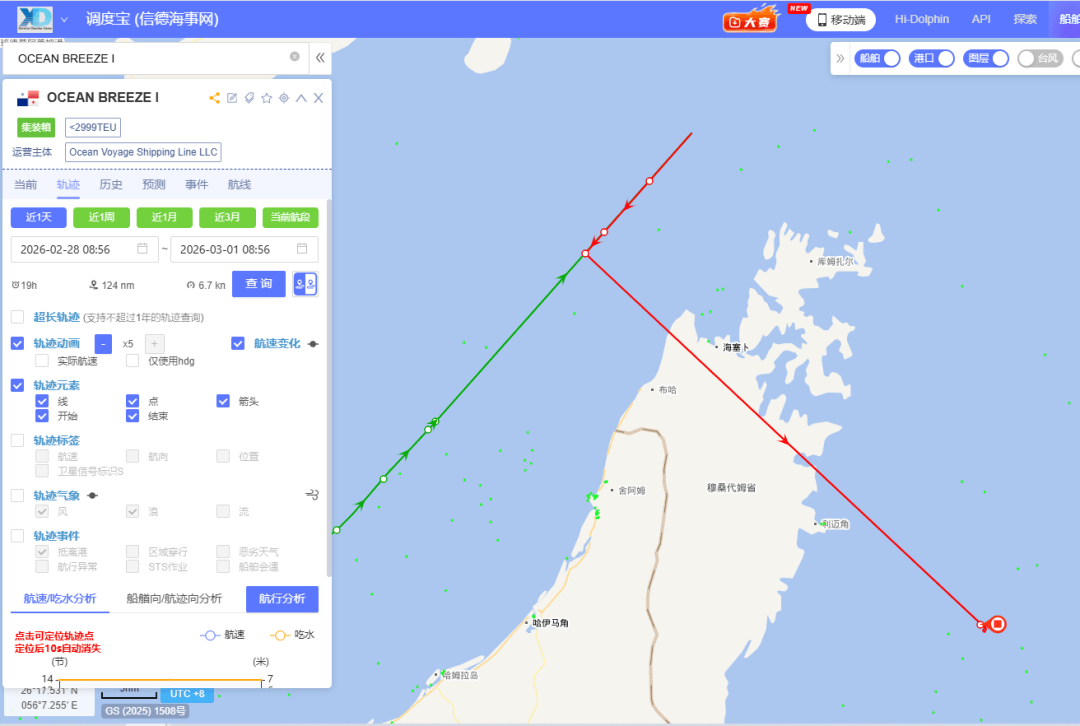Decrease the track animation speed with minus

[103, 343]
